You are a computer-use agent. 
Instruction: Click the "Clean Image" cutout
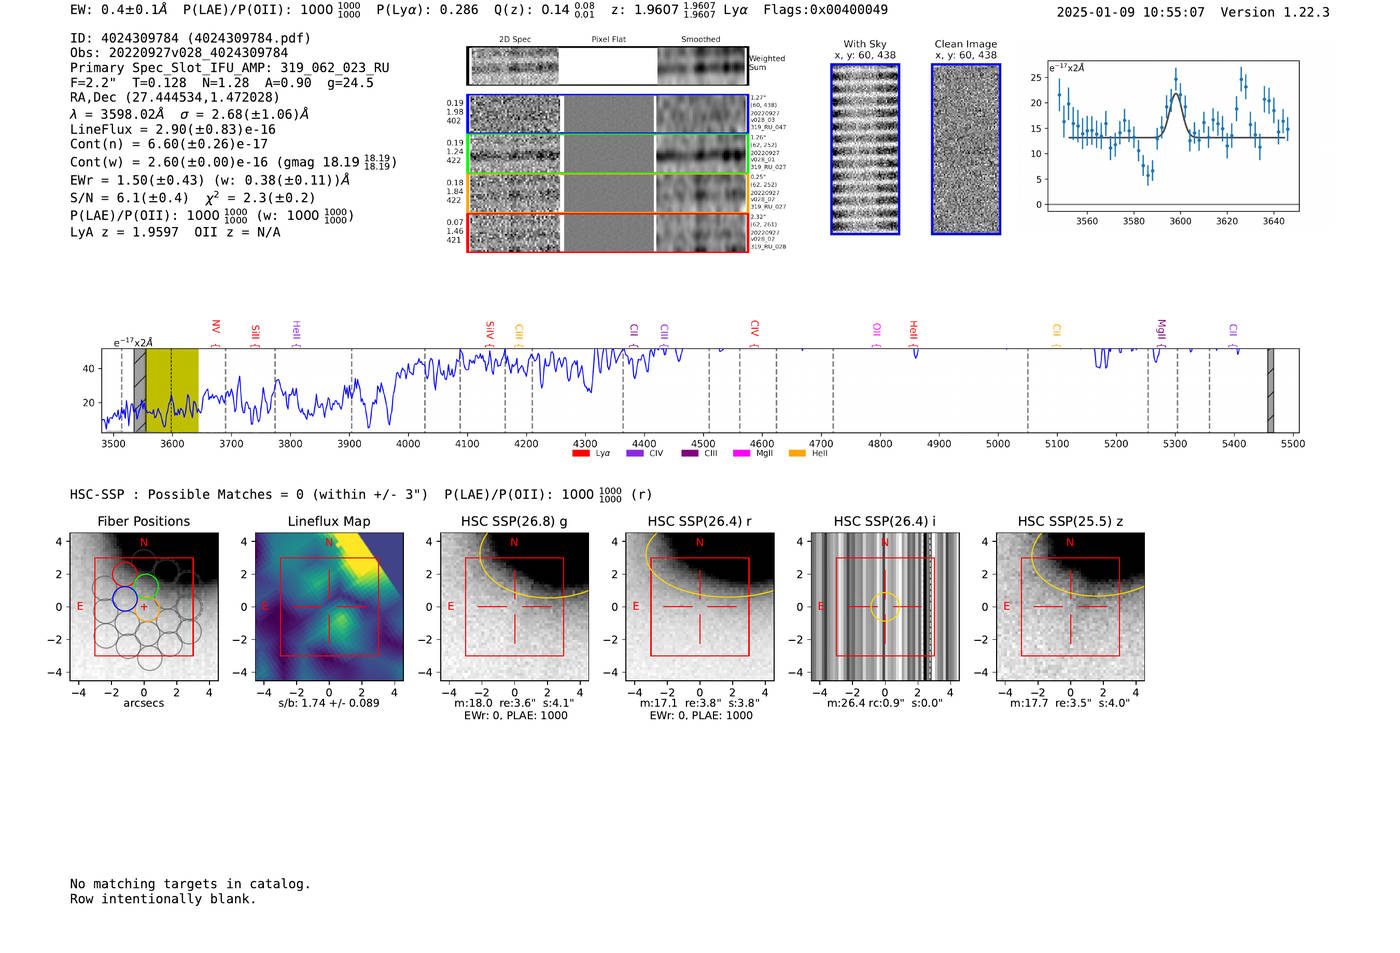pos(966,149)
